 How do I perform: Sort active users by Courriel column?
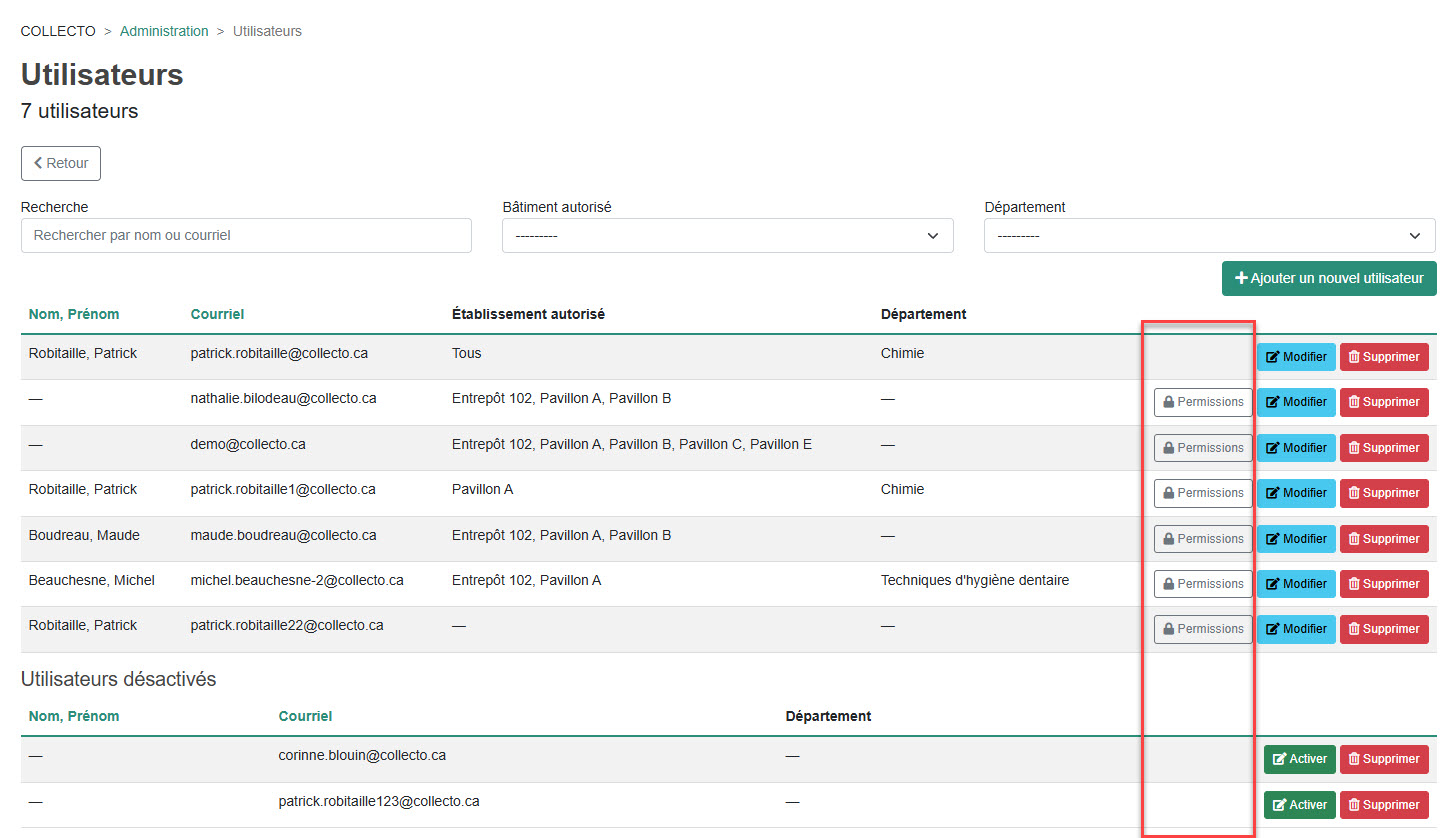(x=217, y=314)
